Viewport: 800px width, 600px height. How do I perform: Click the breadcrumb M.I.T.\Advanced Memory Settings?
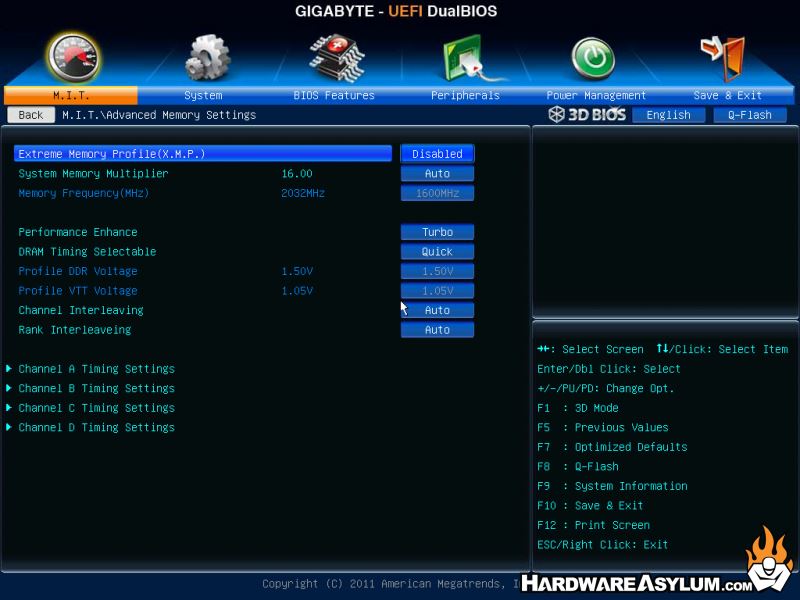(x=159, y=115)
